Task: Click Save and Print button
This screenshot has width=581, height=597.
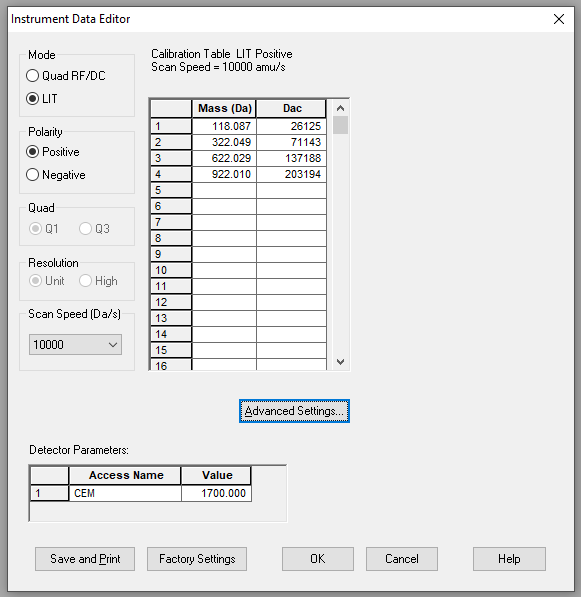Action: (x=85, y=559)
